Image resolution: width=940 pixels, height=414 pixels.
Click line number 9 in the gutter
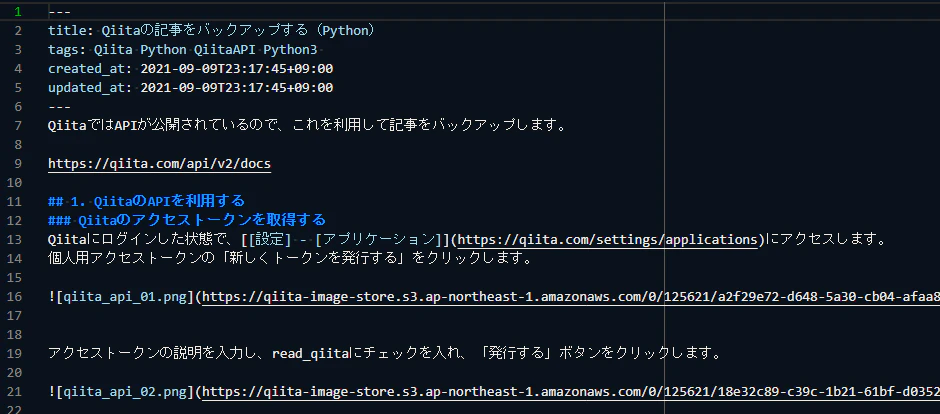[18, 164]
